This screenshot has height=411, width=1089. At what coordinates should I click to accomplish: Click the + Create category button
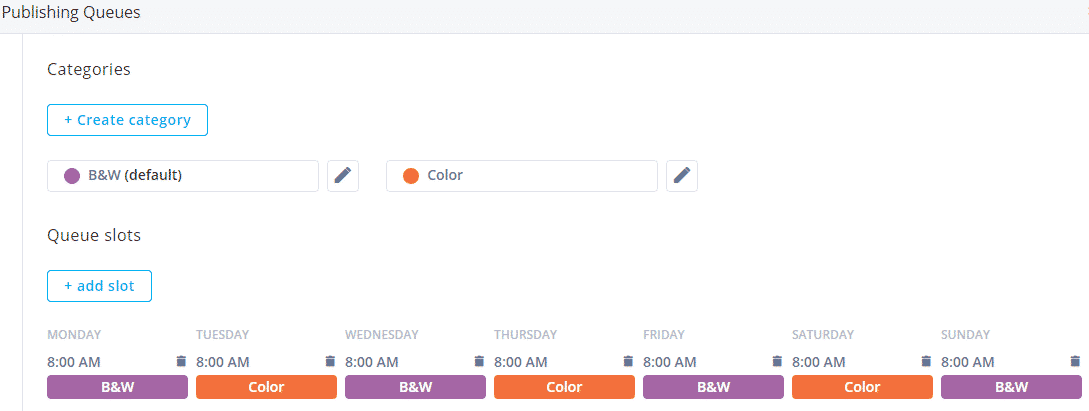point(127,120)
